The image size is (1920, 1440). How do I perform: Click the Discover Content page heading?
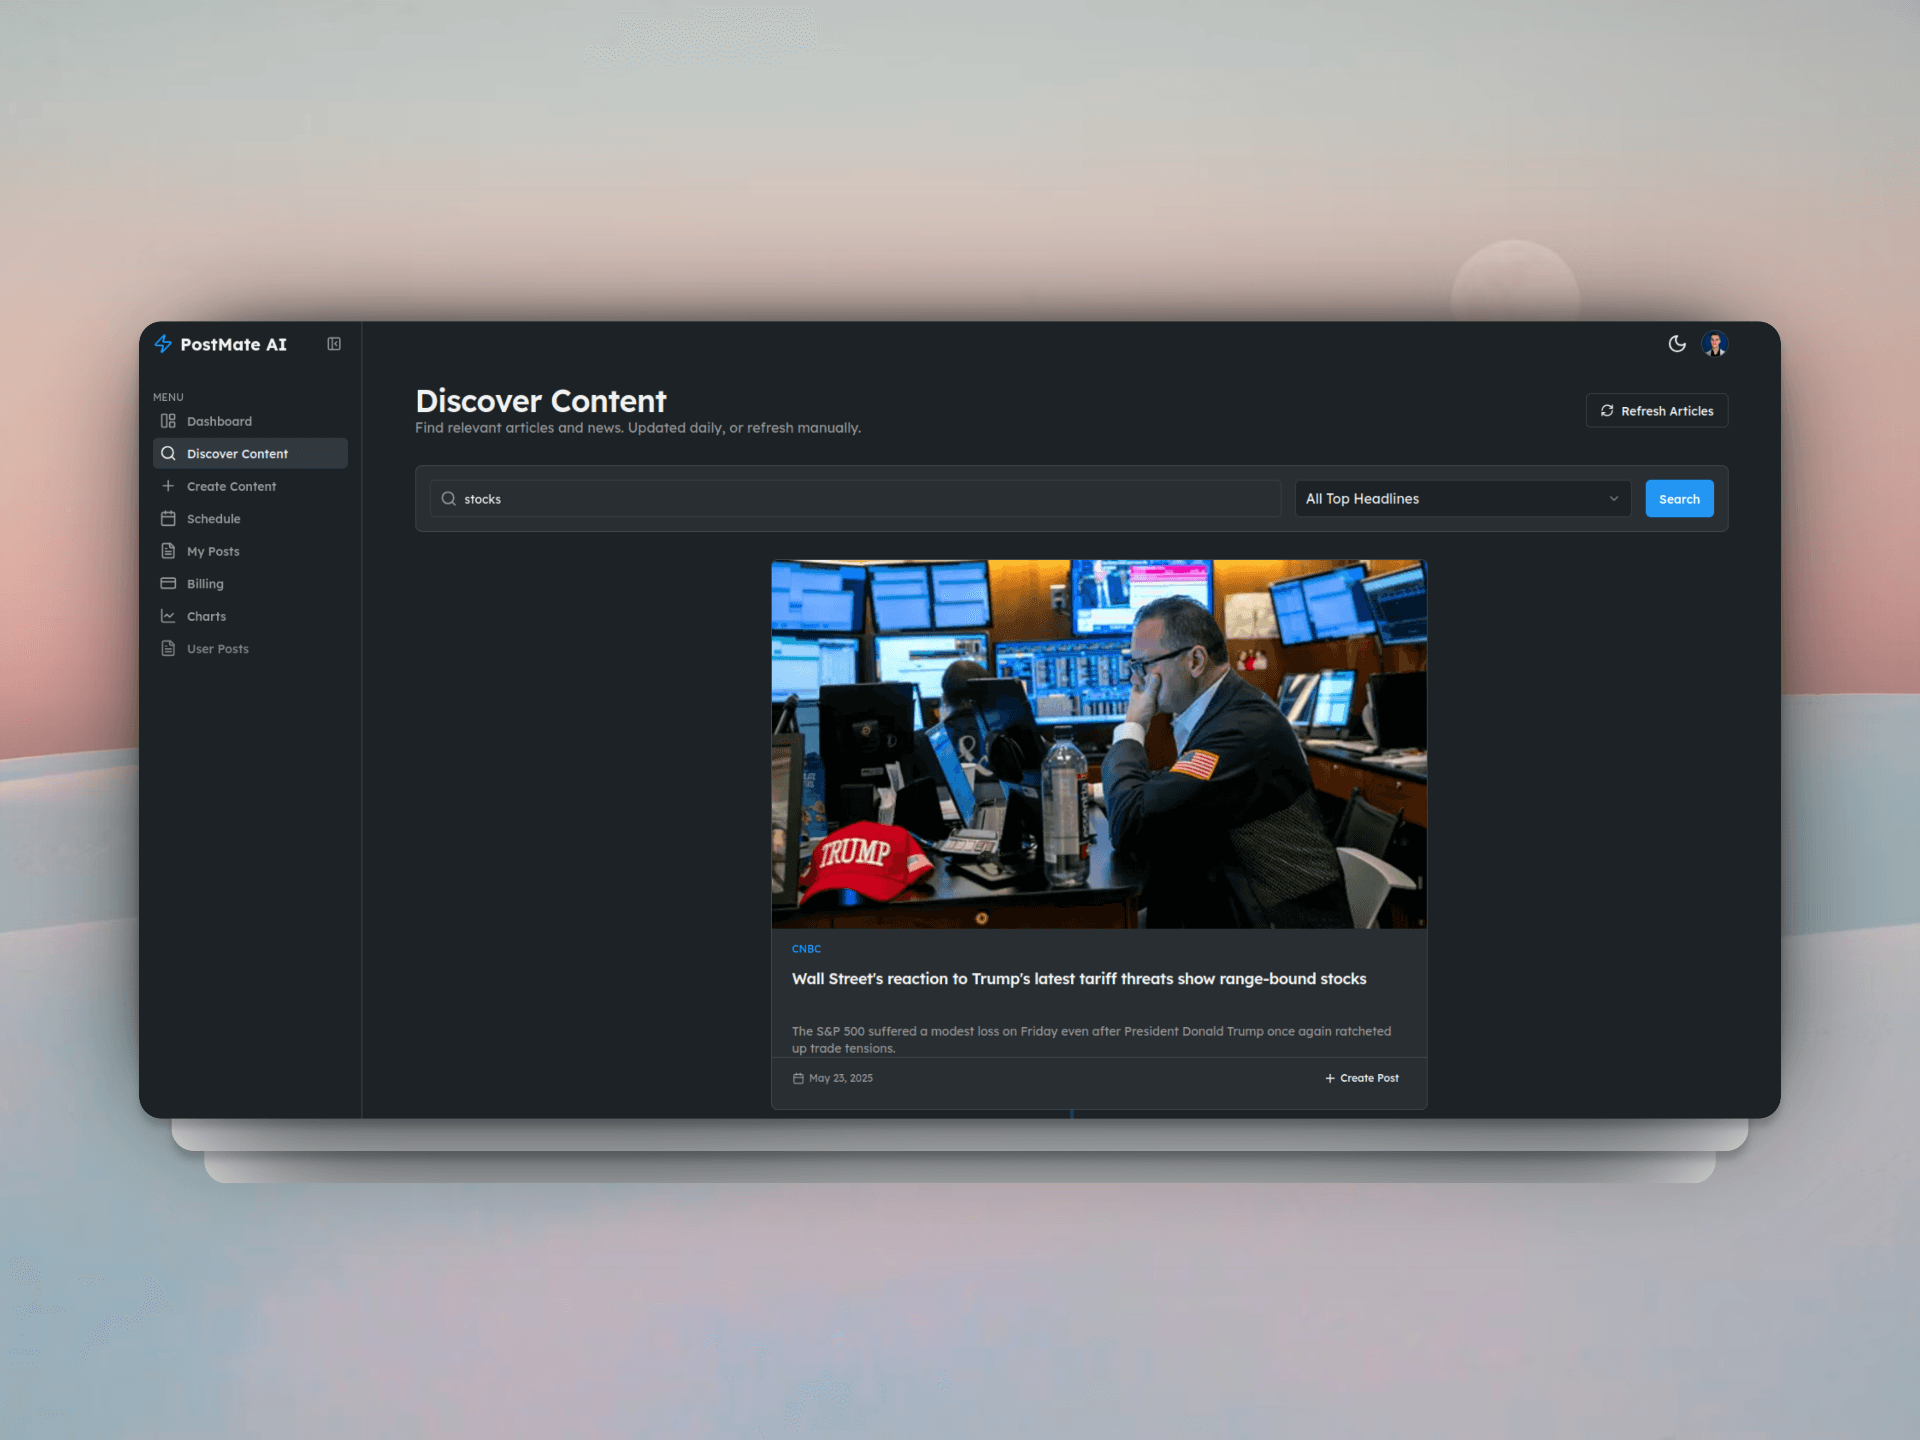[540, 401]
